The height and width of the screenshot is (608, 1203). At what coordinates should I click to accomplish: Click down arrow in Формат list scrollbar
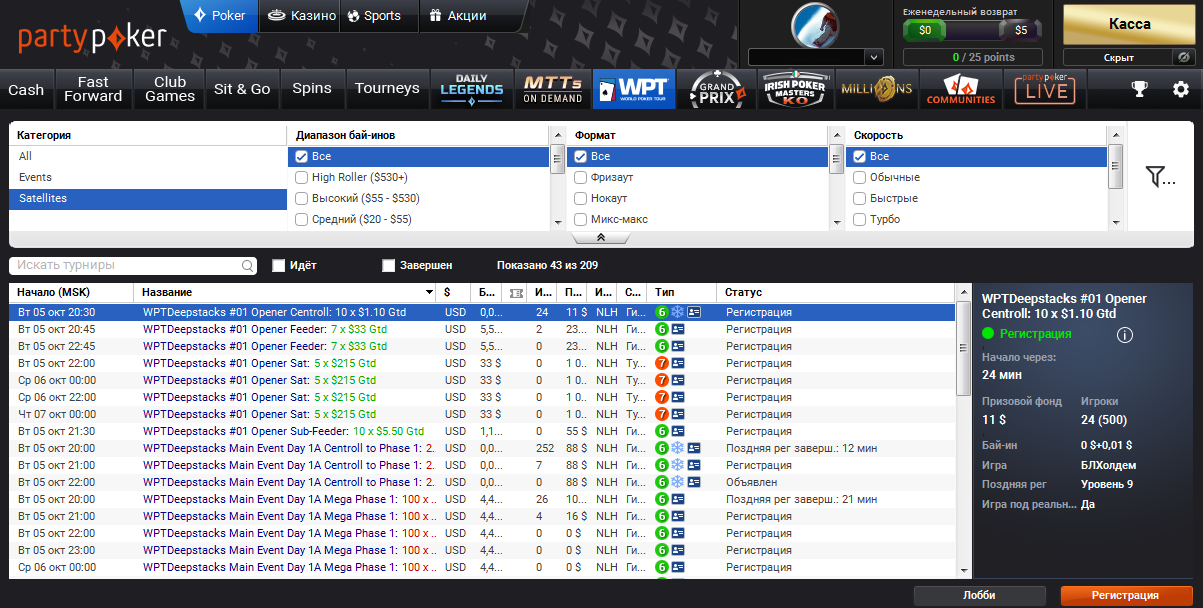[x=836, y=224]
